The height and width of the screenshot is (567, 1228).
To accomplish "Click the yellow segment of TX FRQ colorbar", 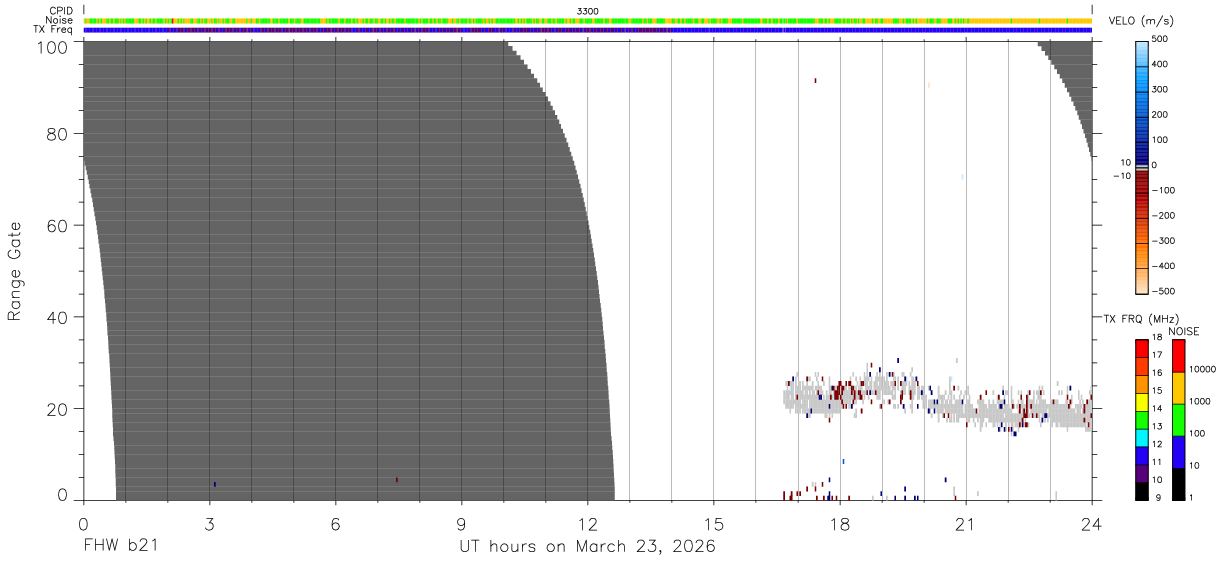I will [x=1142, y=400].
